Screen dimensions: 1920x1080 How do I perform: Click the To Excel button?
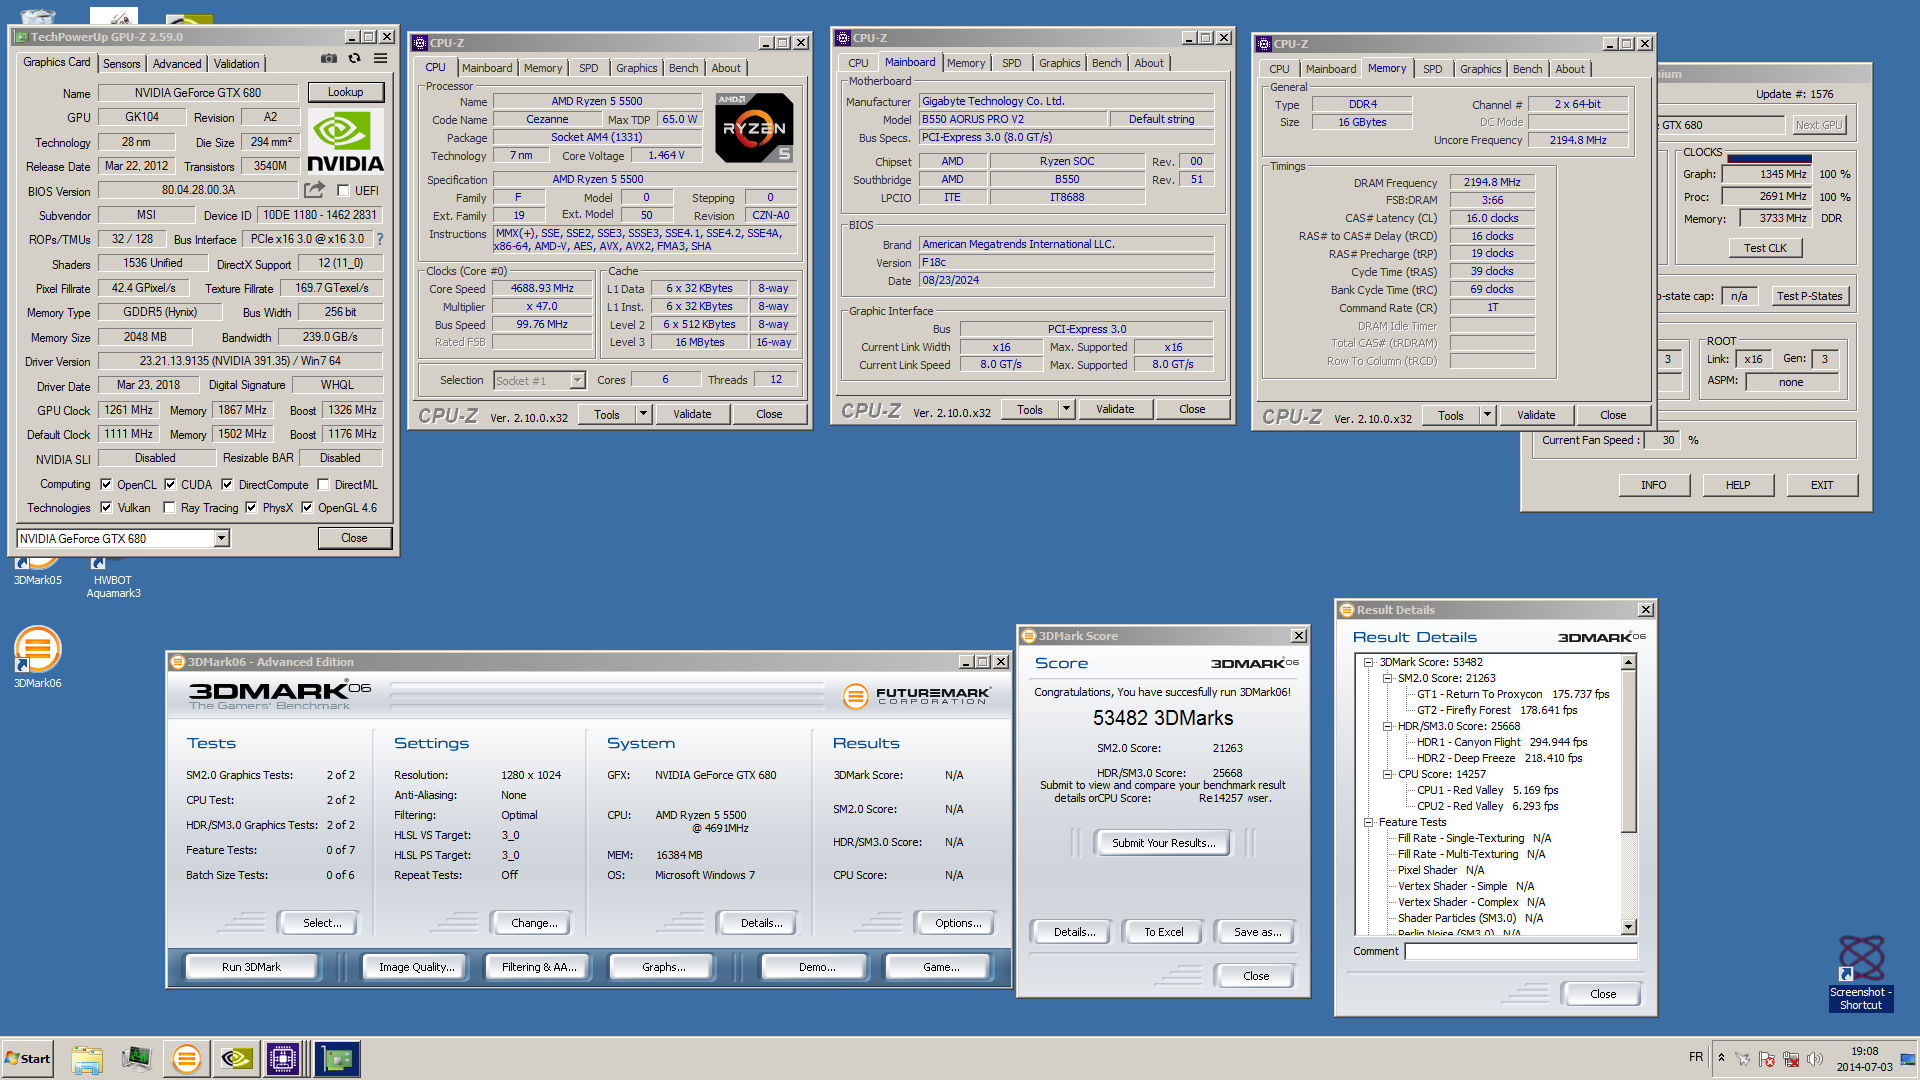coord(1164,932)
